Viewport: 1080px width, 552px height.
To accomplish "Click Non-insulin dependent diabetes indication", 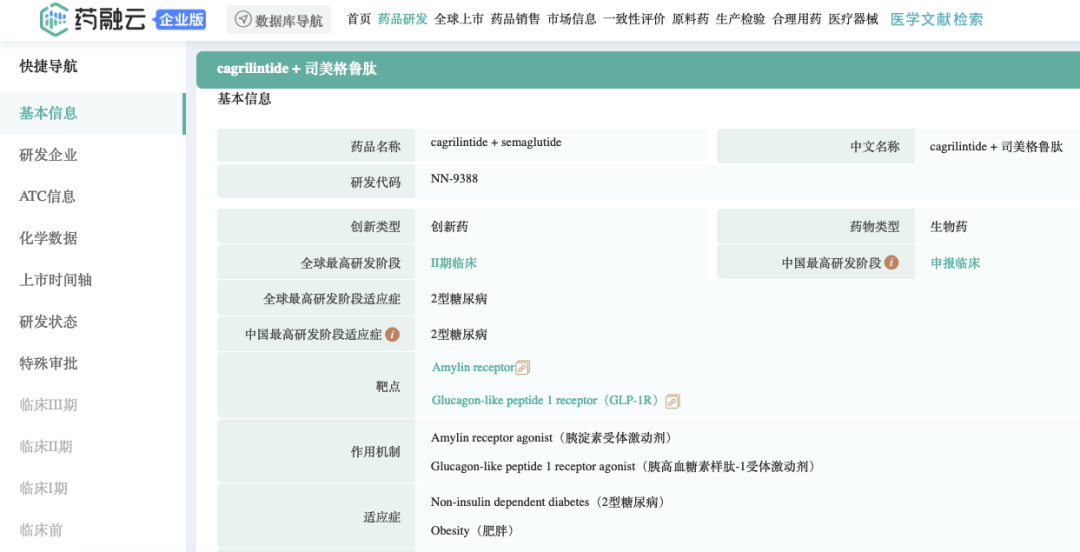I will coord(548,502).
